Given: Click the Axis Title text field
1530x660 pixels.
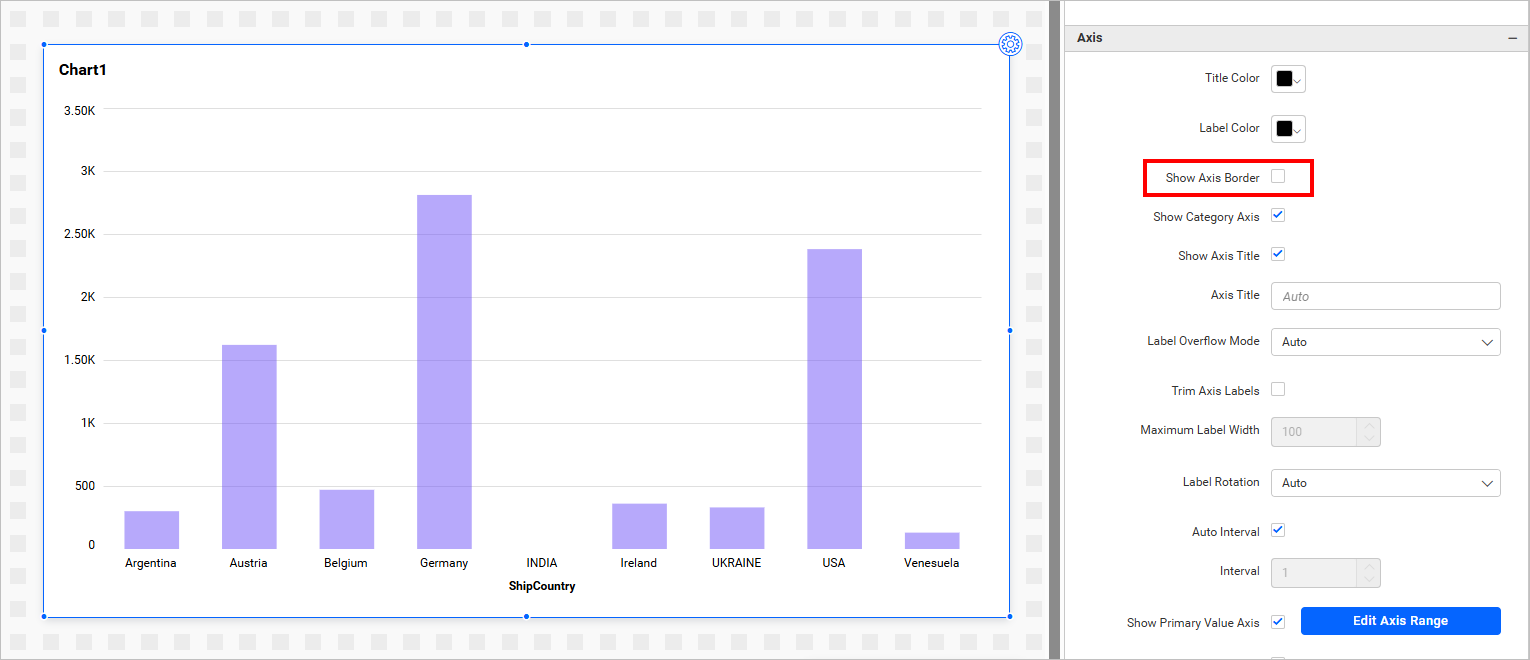Looking at the screenshot, I should click(1385, 296).
